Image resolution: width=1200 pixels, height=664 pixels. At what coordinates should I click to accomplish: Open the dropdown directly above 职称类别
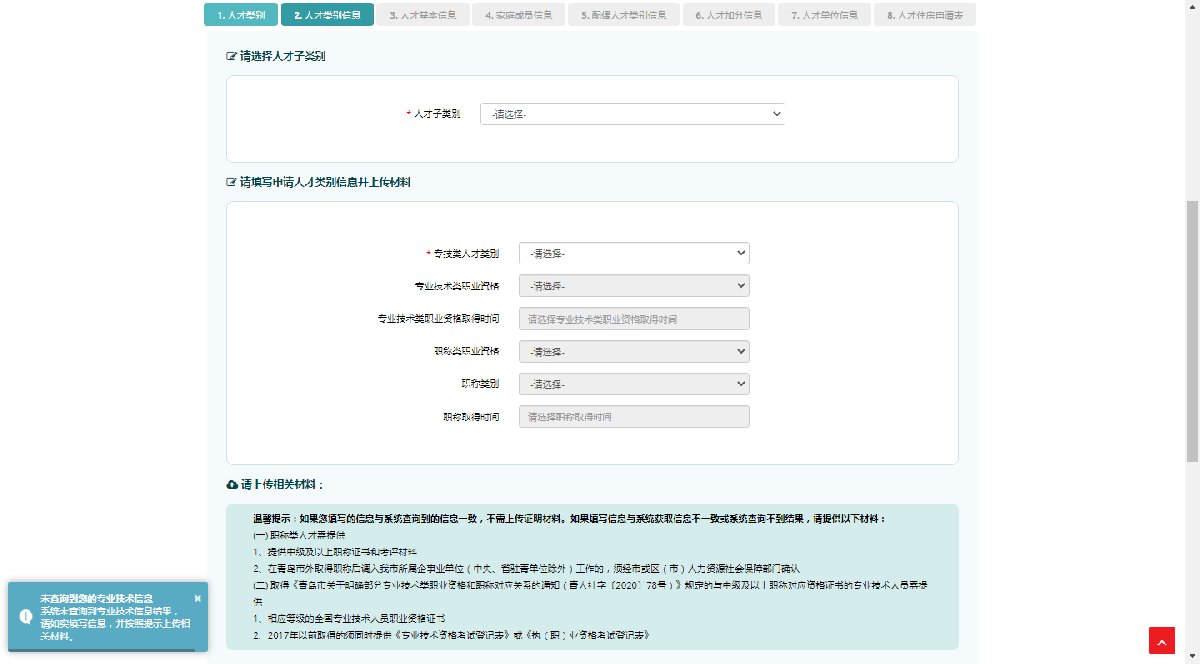[x=634, y=352]
